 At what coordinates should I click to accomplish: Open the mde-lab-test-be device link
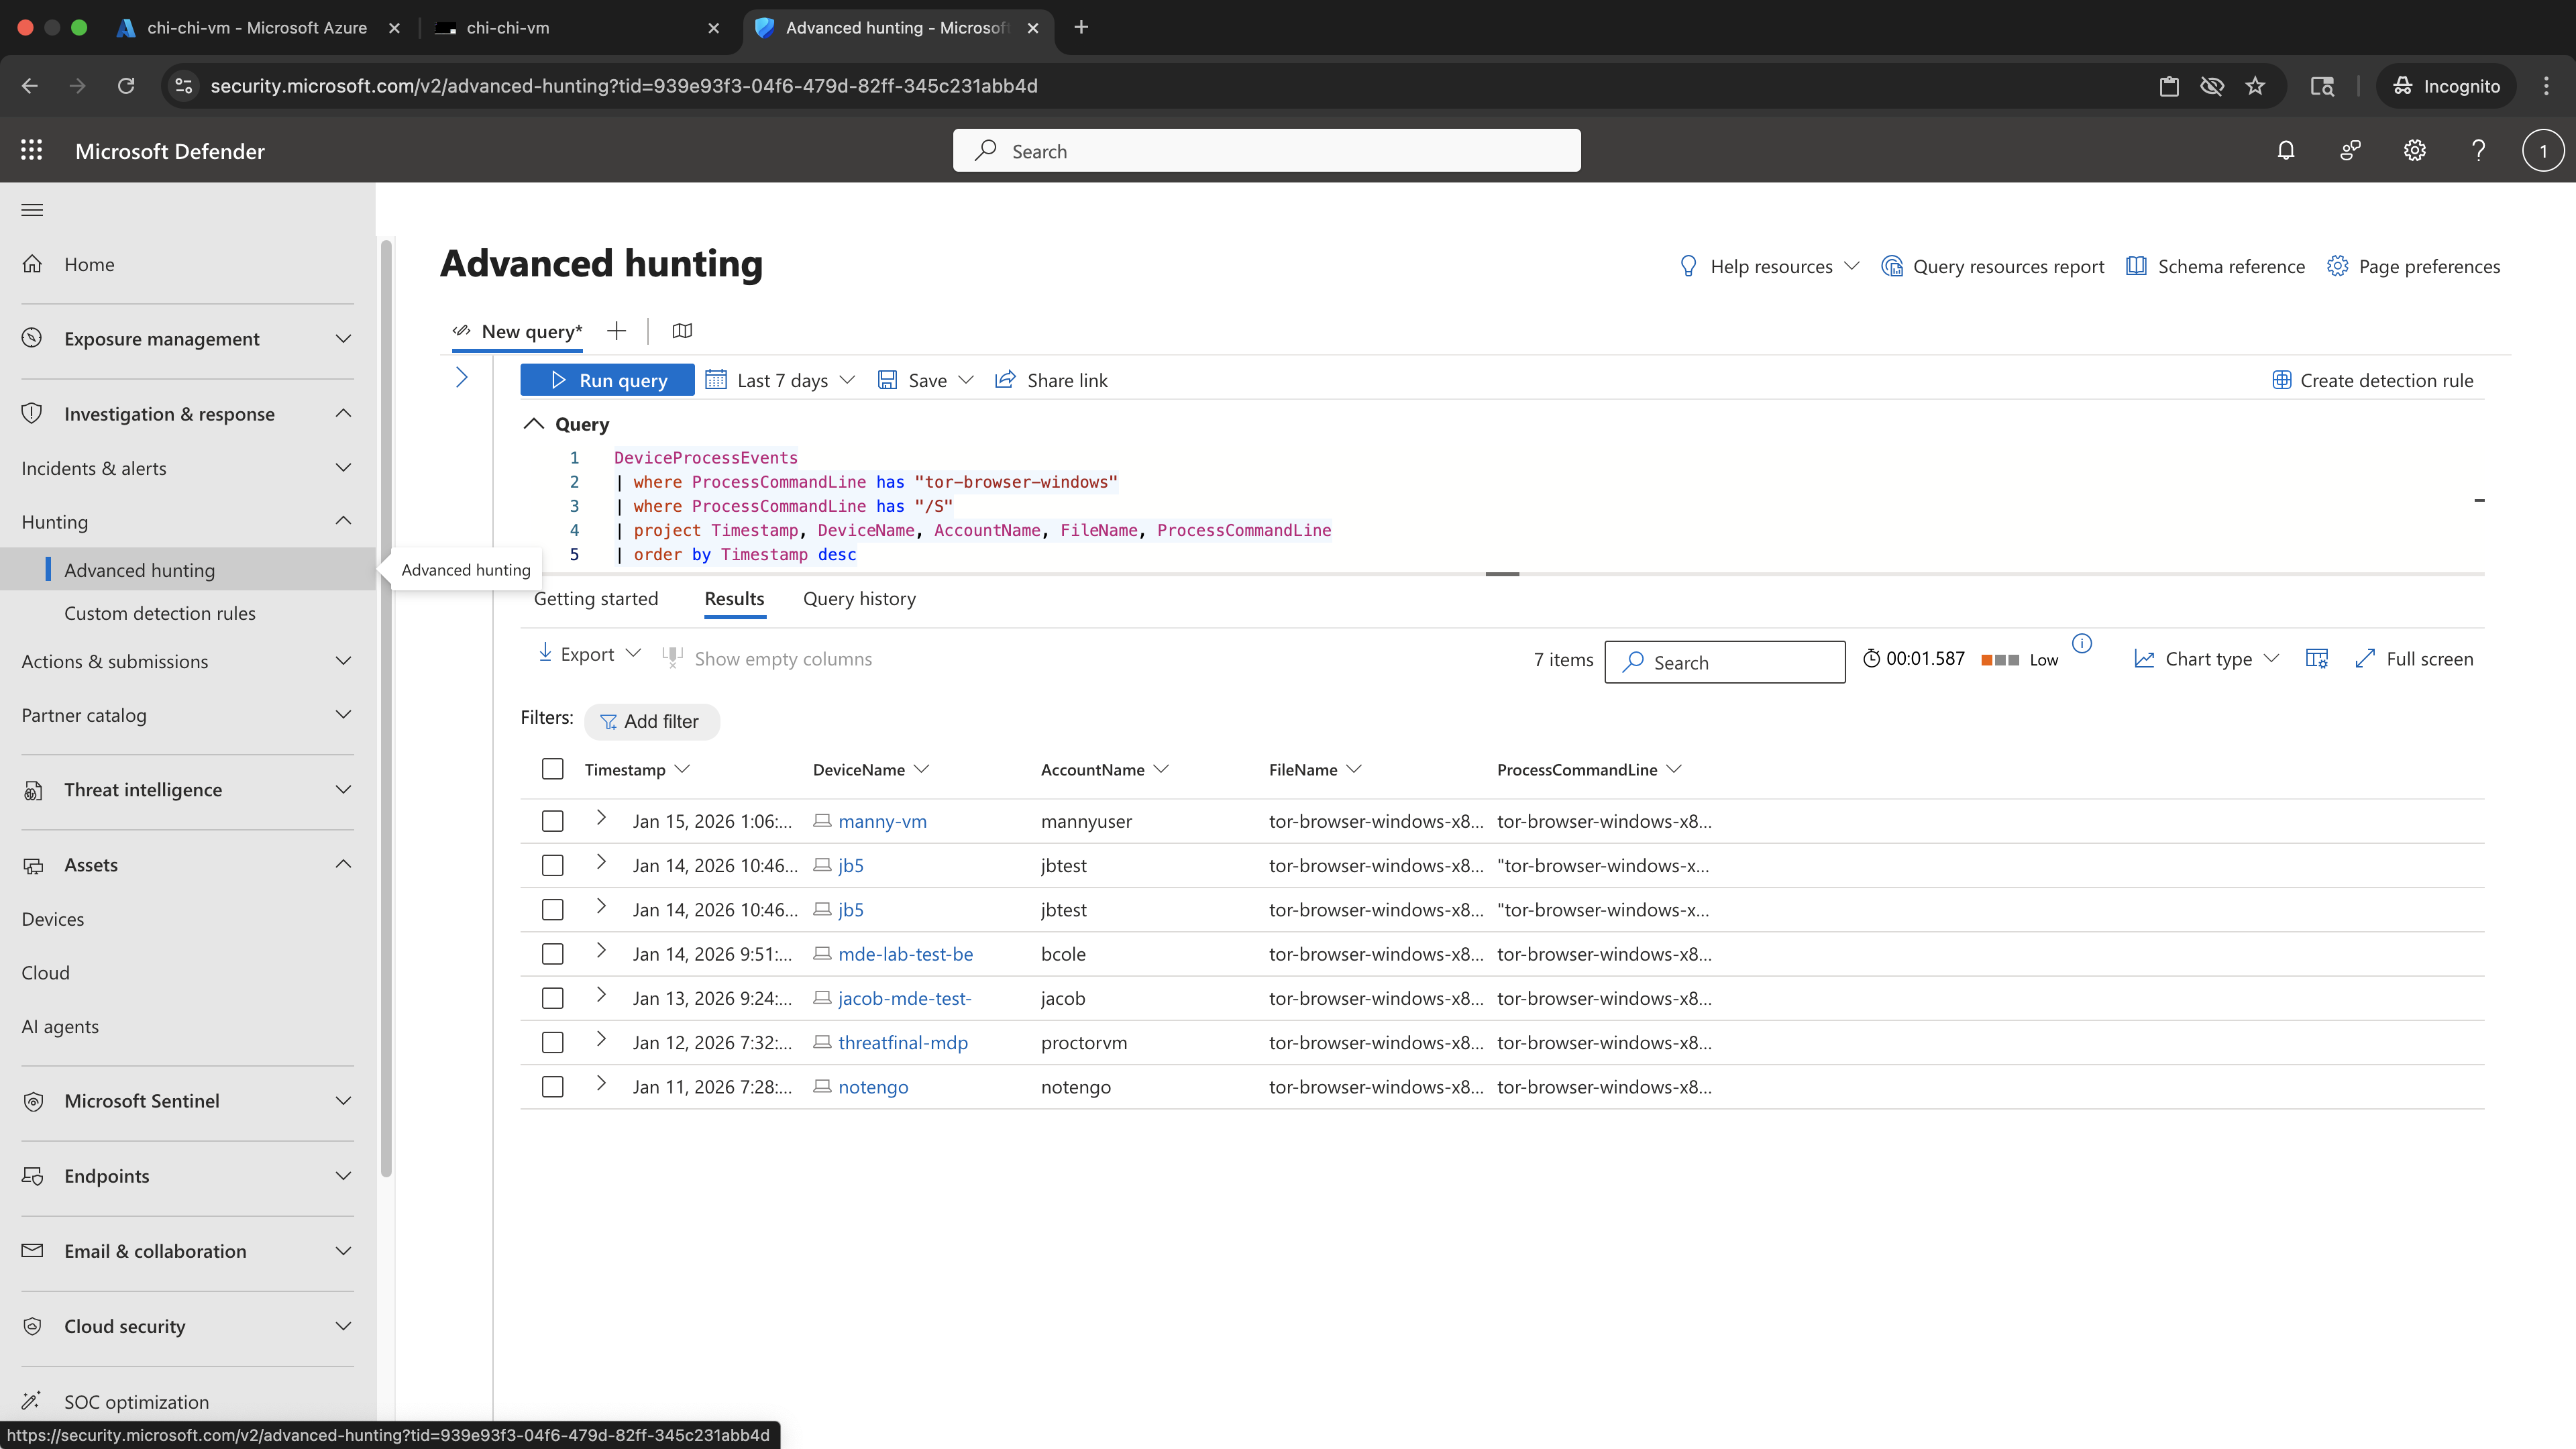[905, 954]
